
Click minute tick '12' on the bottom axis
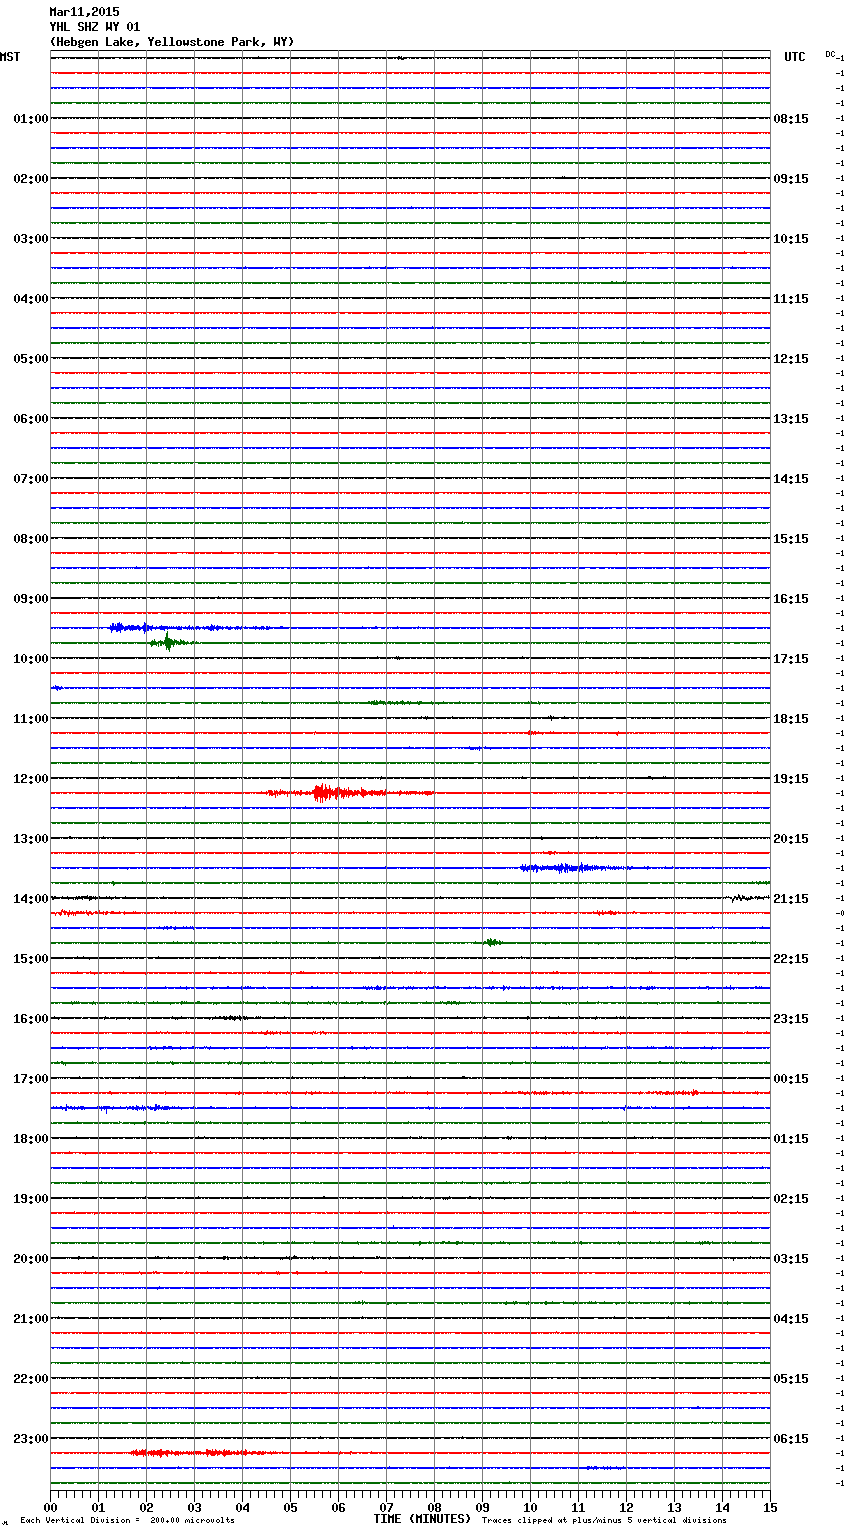pos(626,1507)
